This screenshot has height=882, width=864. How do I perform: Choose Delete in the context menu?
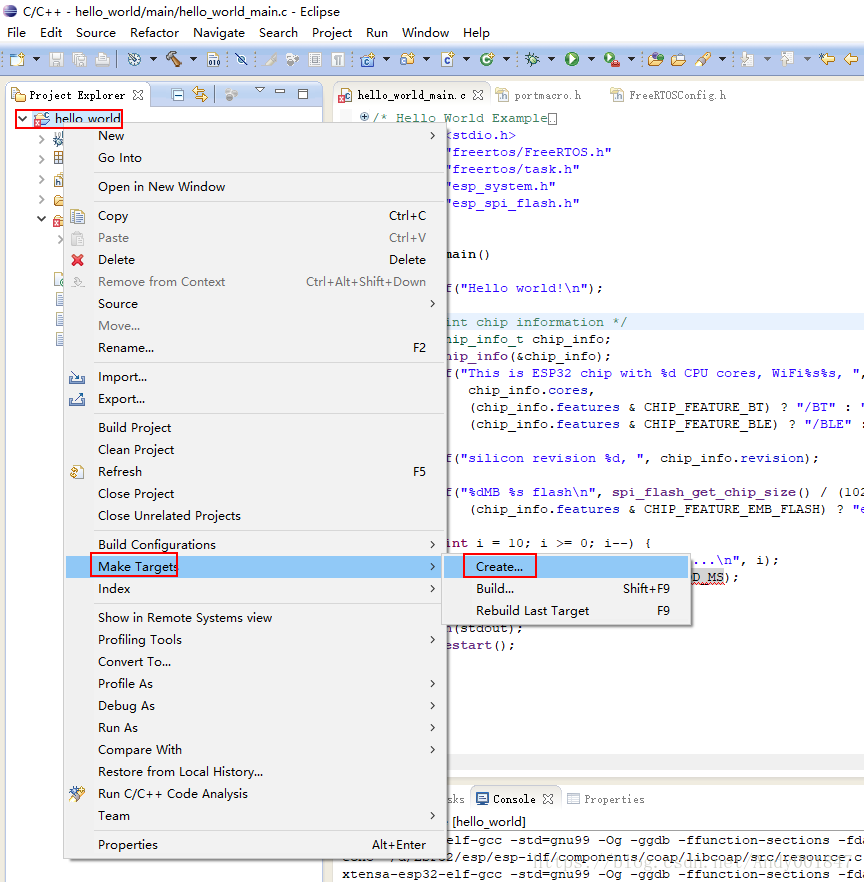254,260
